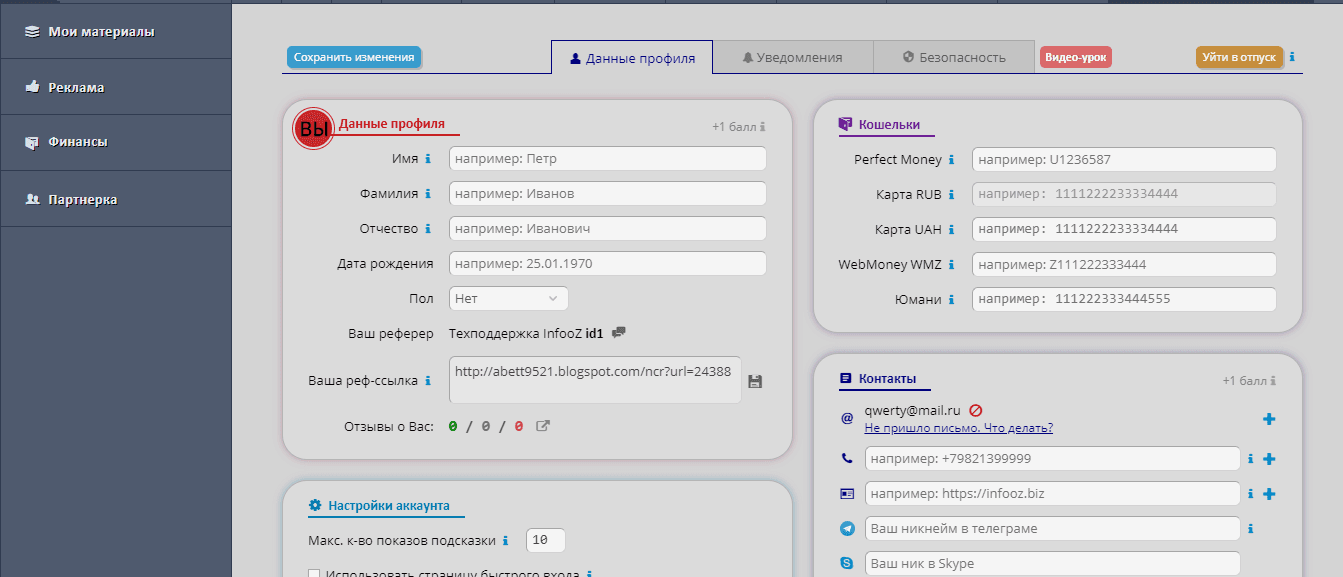Click red unverified icon next to qwerty@mail.ru
The width and height of the screenshot is (1343, 577).
click(x=975, y=410)
